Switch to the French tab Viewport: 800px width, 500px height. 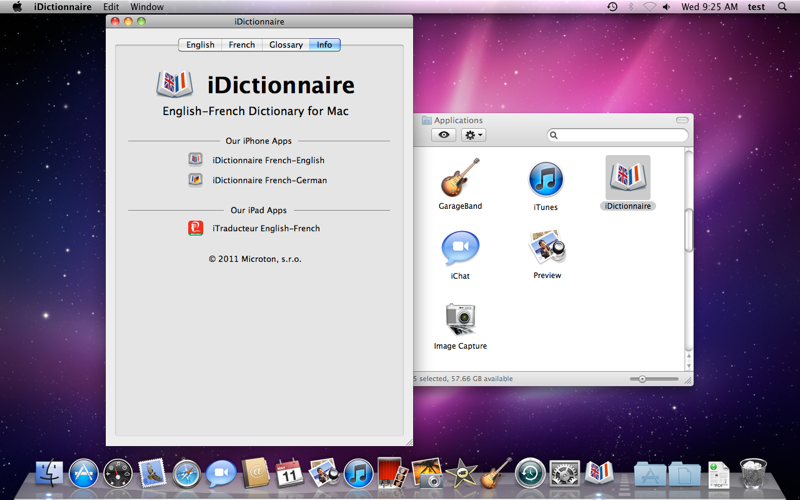point(242,44)
